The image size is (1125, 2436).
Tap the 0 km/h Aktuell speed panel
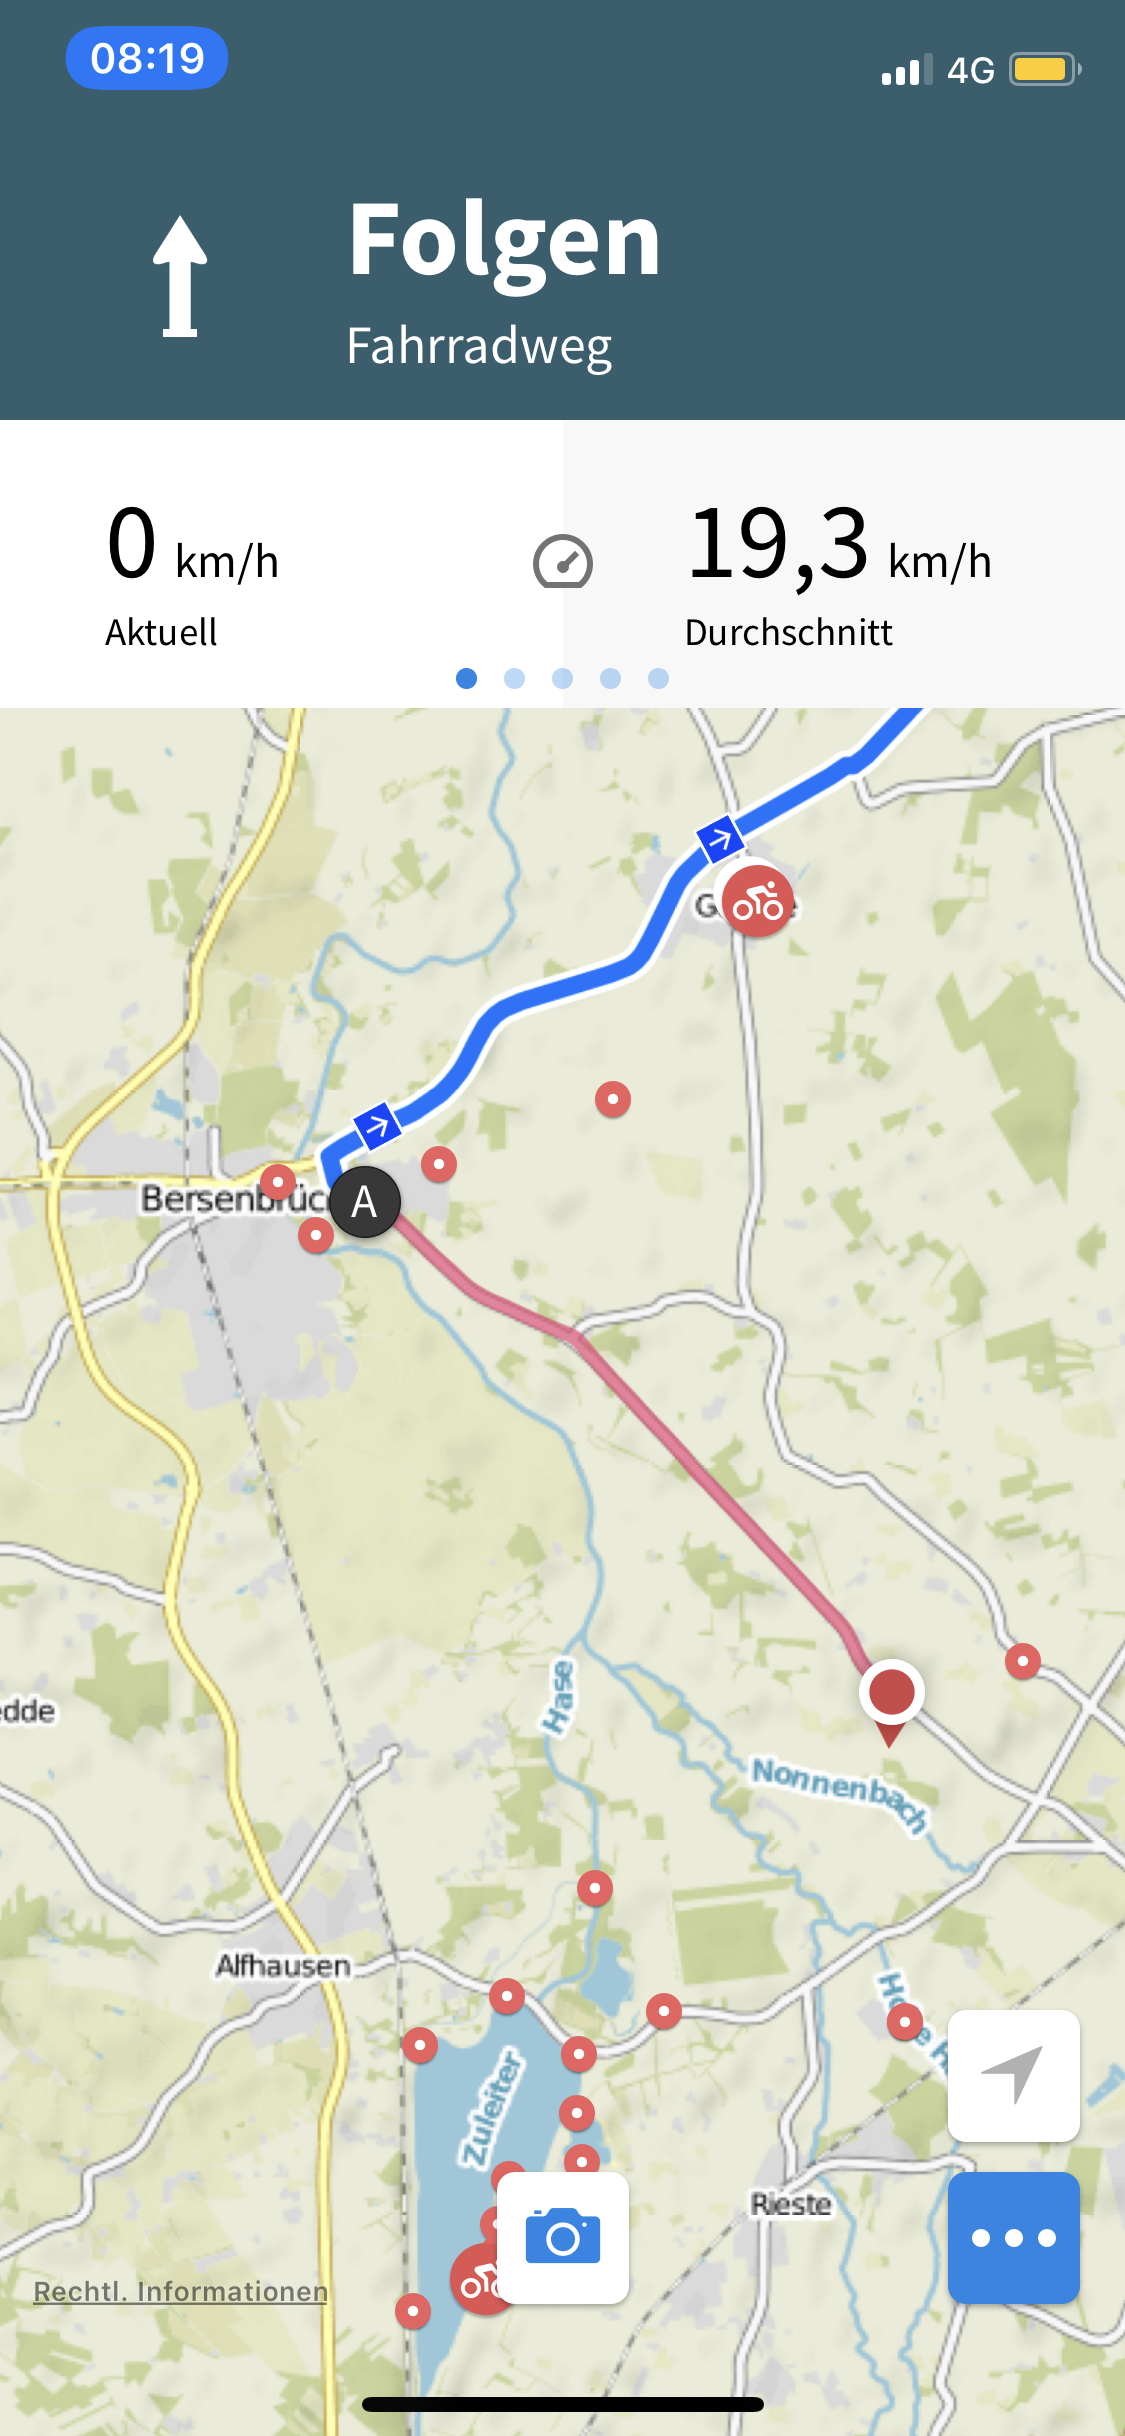point(281,564)
